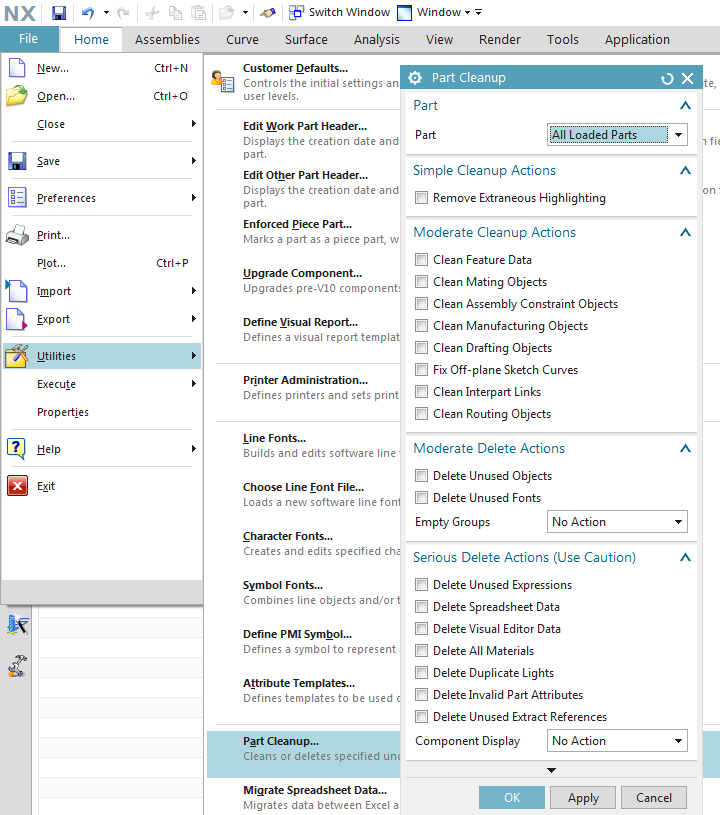The height and width of the screenshot is (815, 720).
Task: Switch to the Surface tab
Action: (306, 40)
